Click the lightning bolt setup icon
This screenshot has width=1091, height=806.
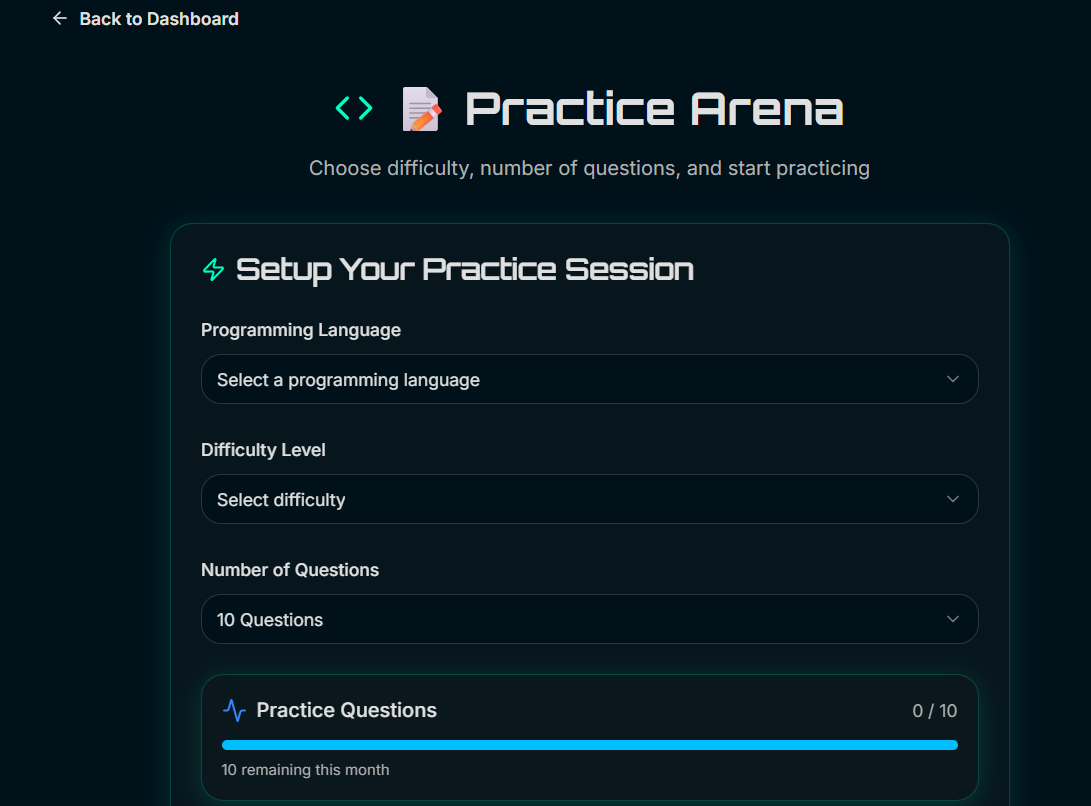tap(214, 269)
